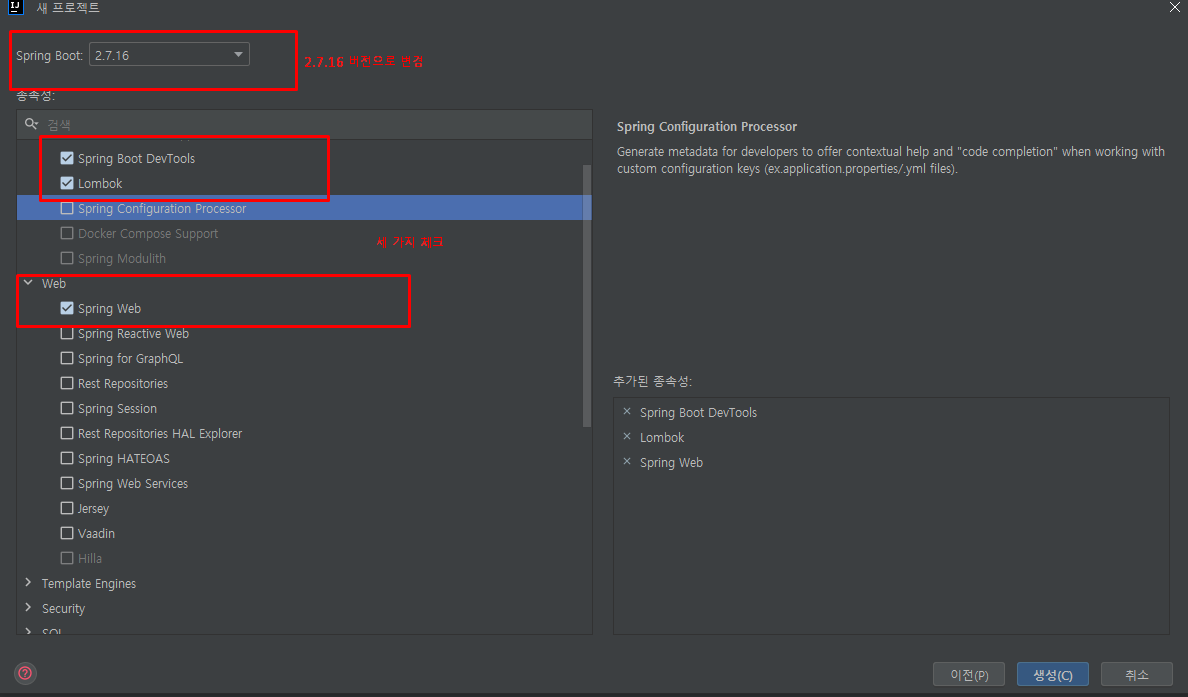
Task: Close the new project dialog
Action: (1174, 7)
